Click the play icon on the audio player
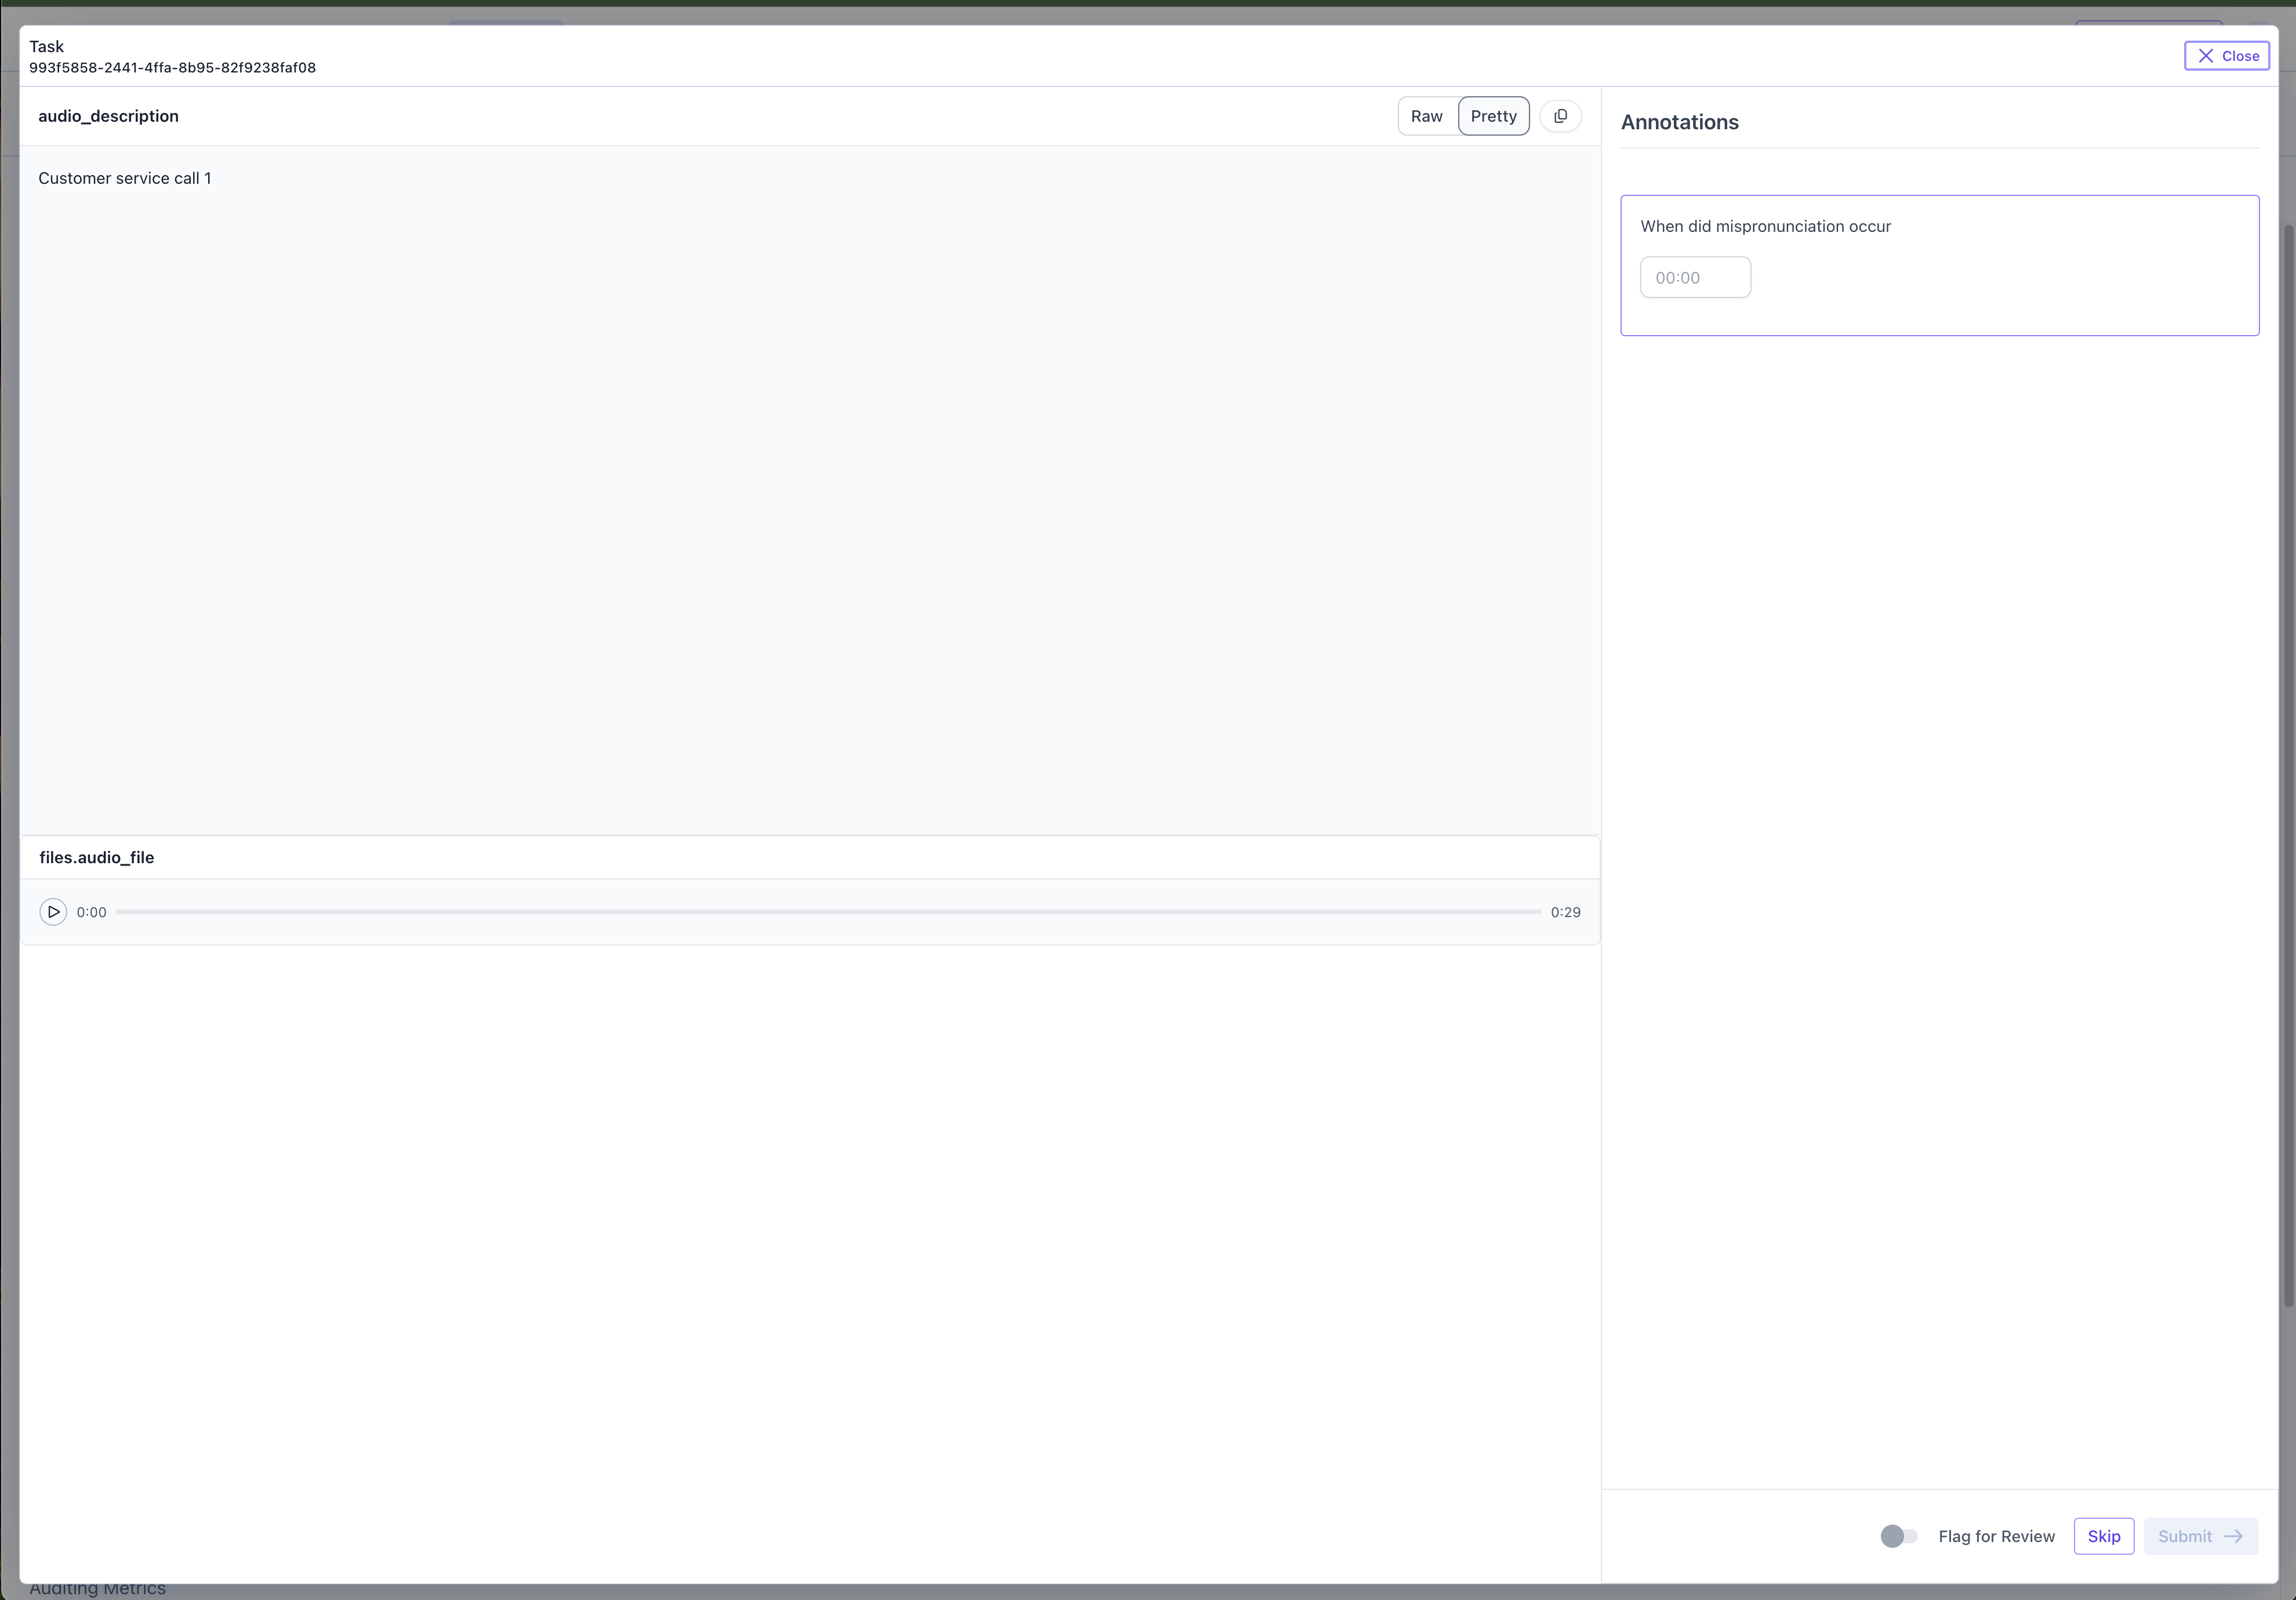 pos(53,912)
